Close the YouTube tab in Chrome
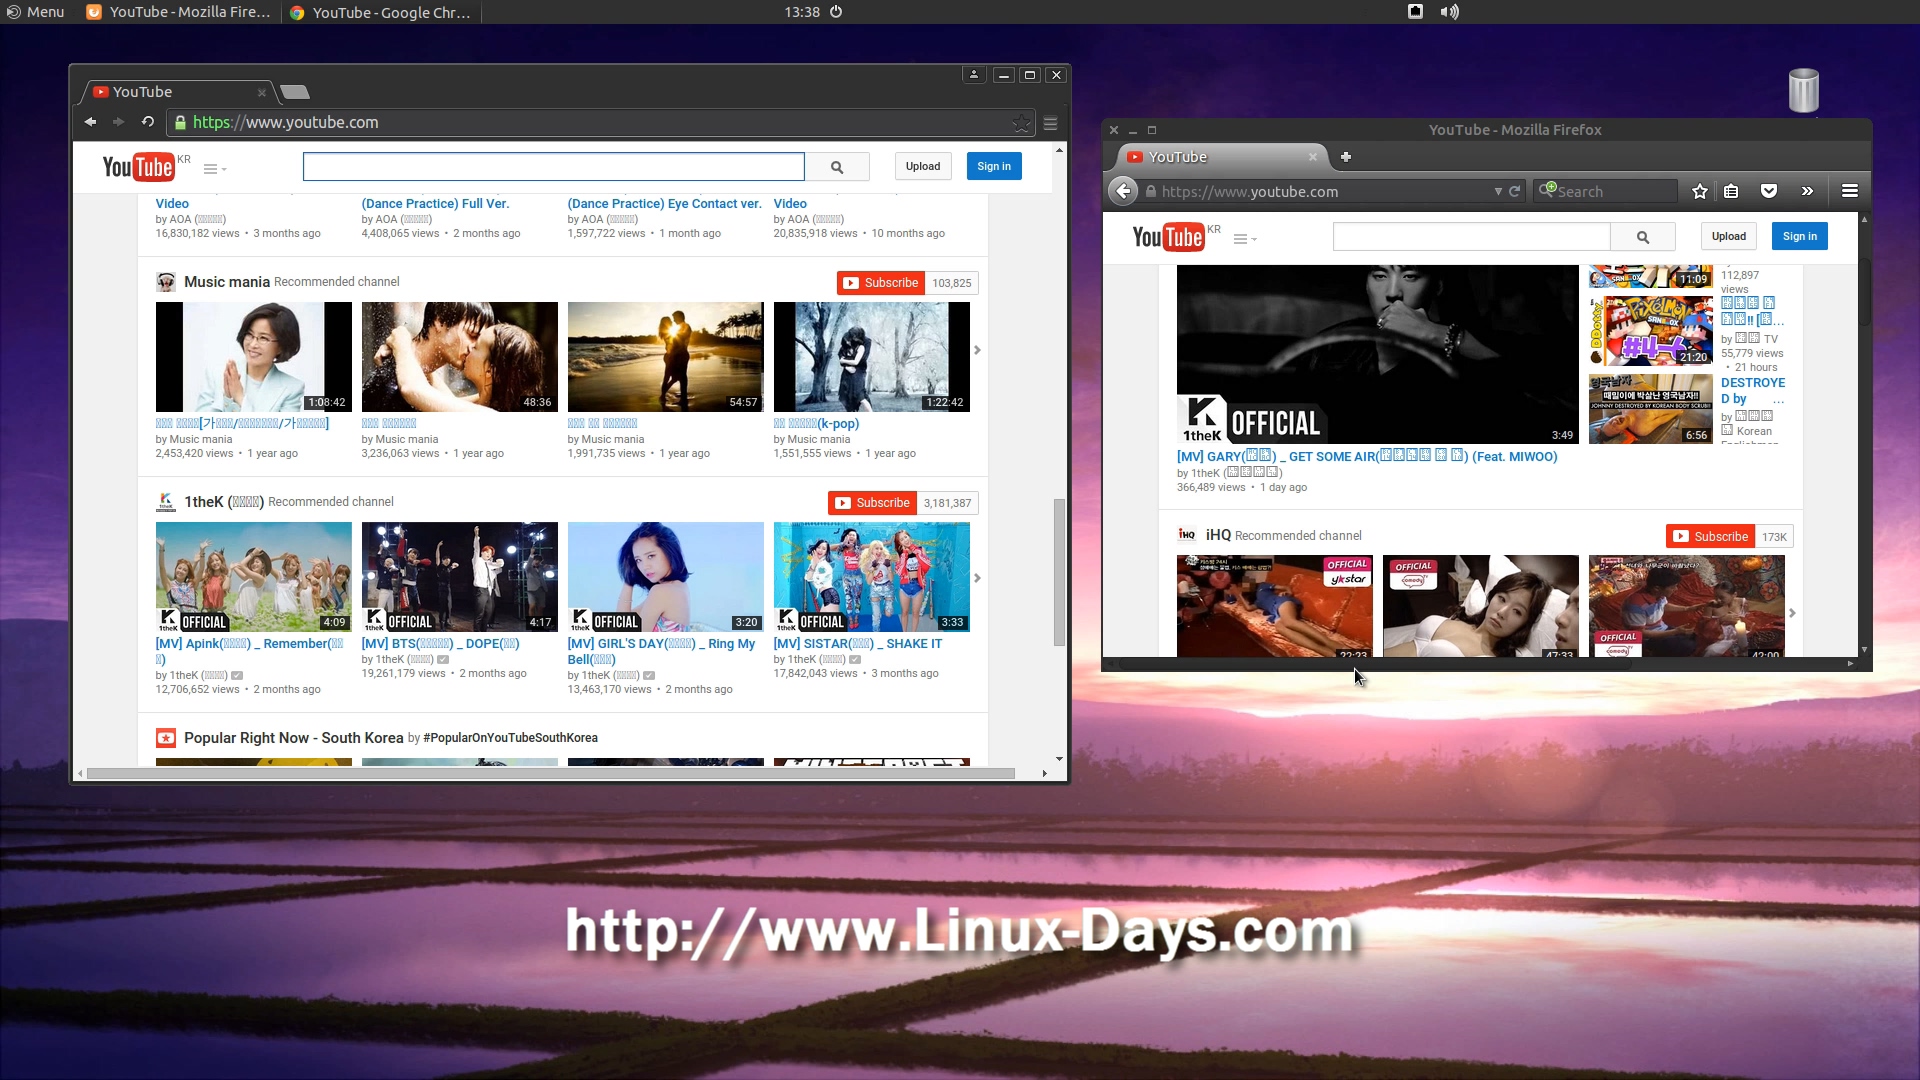Screen dimensions: 1920x1080 (262, 92)
